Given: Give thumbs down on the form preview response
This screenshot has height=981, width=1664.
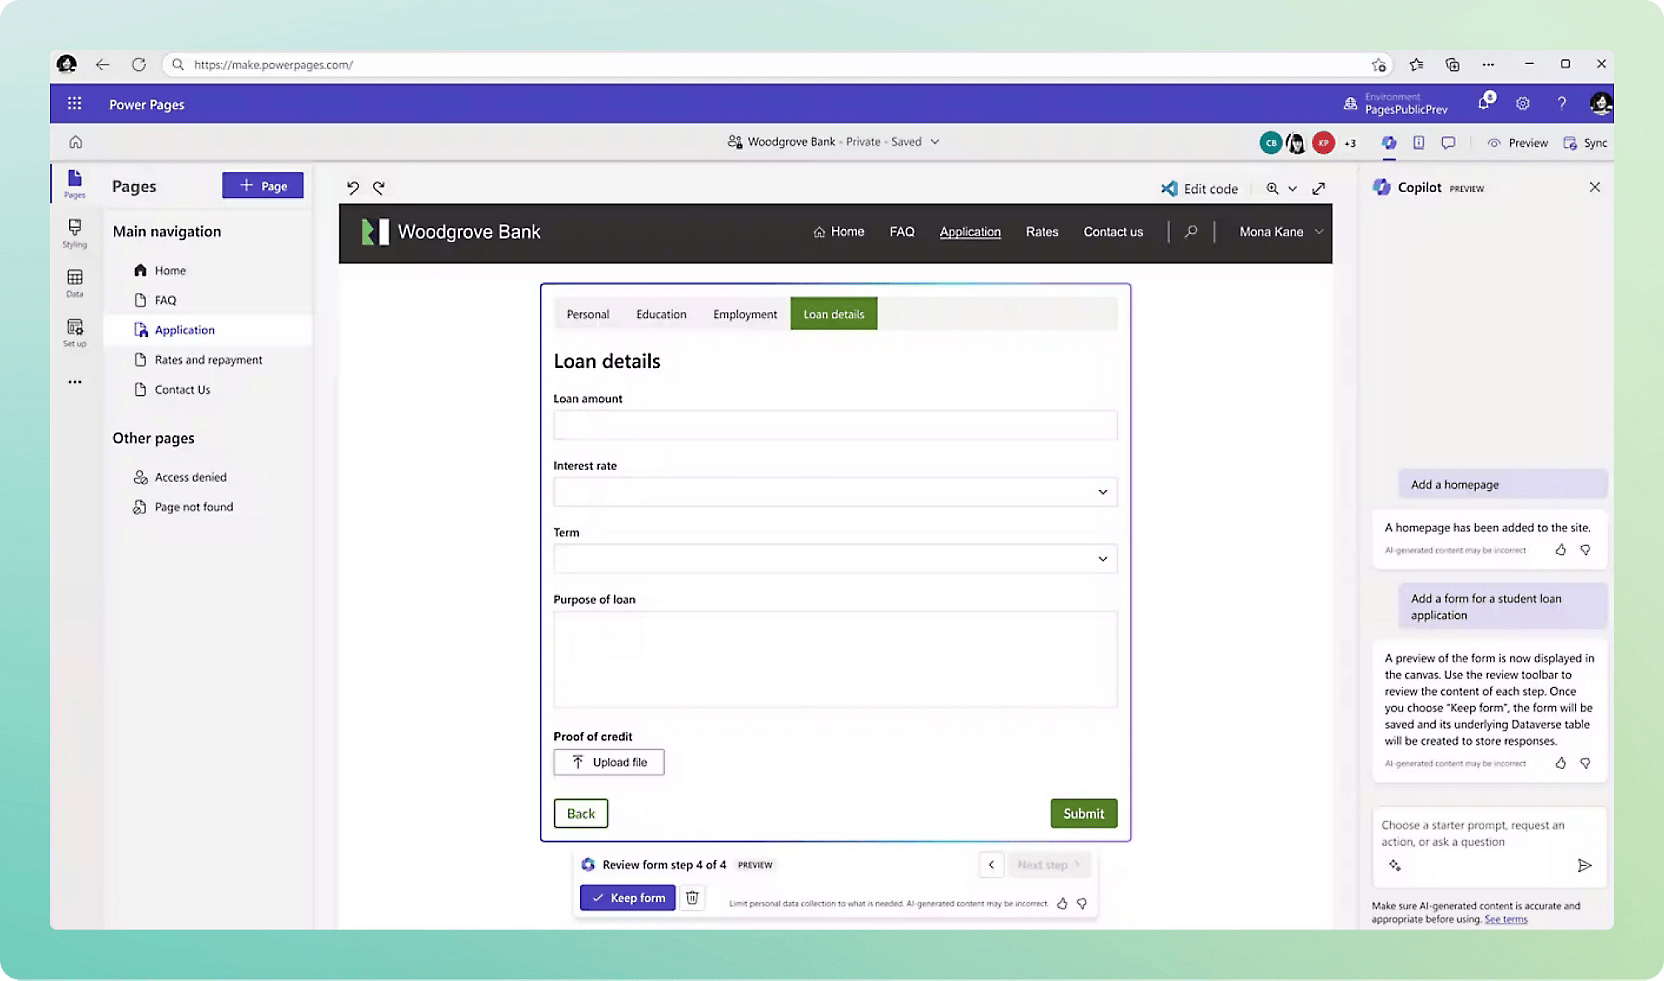Looking at the screenshot, I should (x=1585, y=763).
